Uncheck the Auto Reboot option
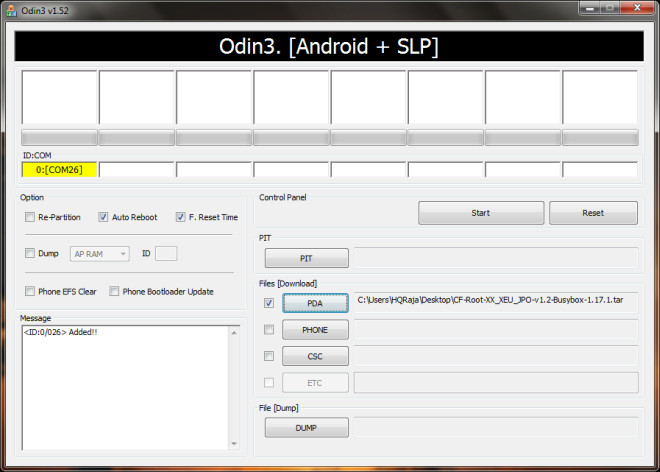This screenshot has height=472, width=660. [x=103, y=217]
